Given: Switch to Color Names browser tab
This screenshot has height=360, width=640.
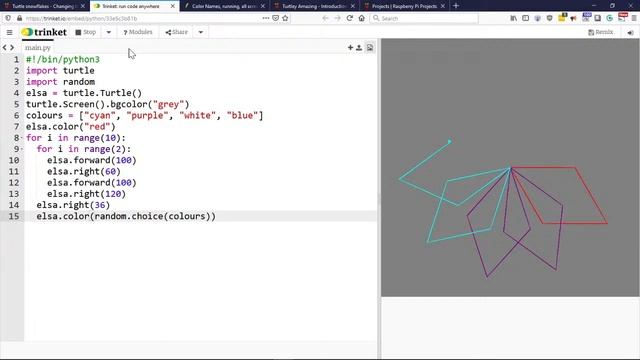Looking at the screenshot, I should click(x=224, y=6).
